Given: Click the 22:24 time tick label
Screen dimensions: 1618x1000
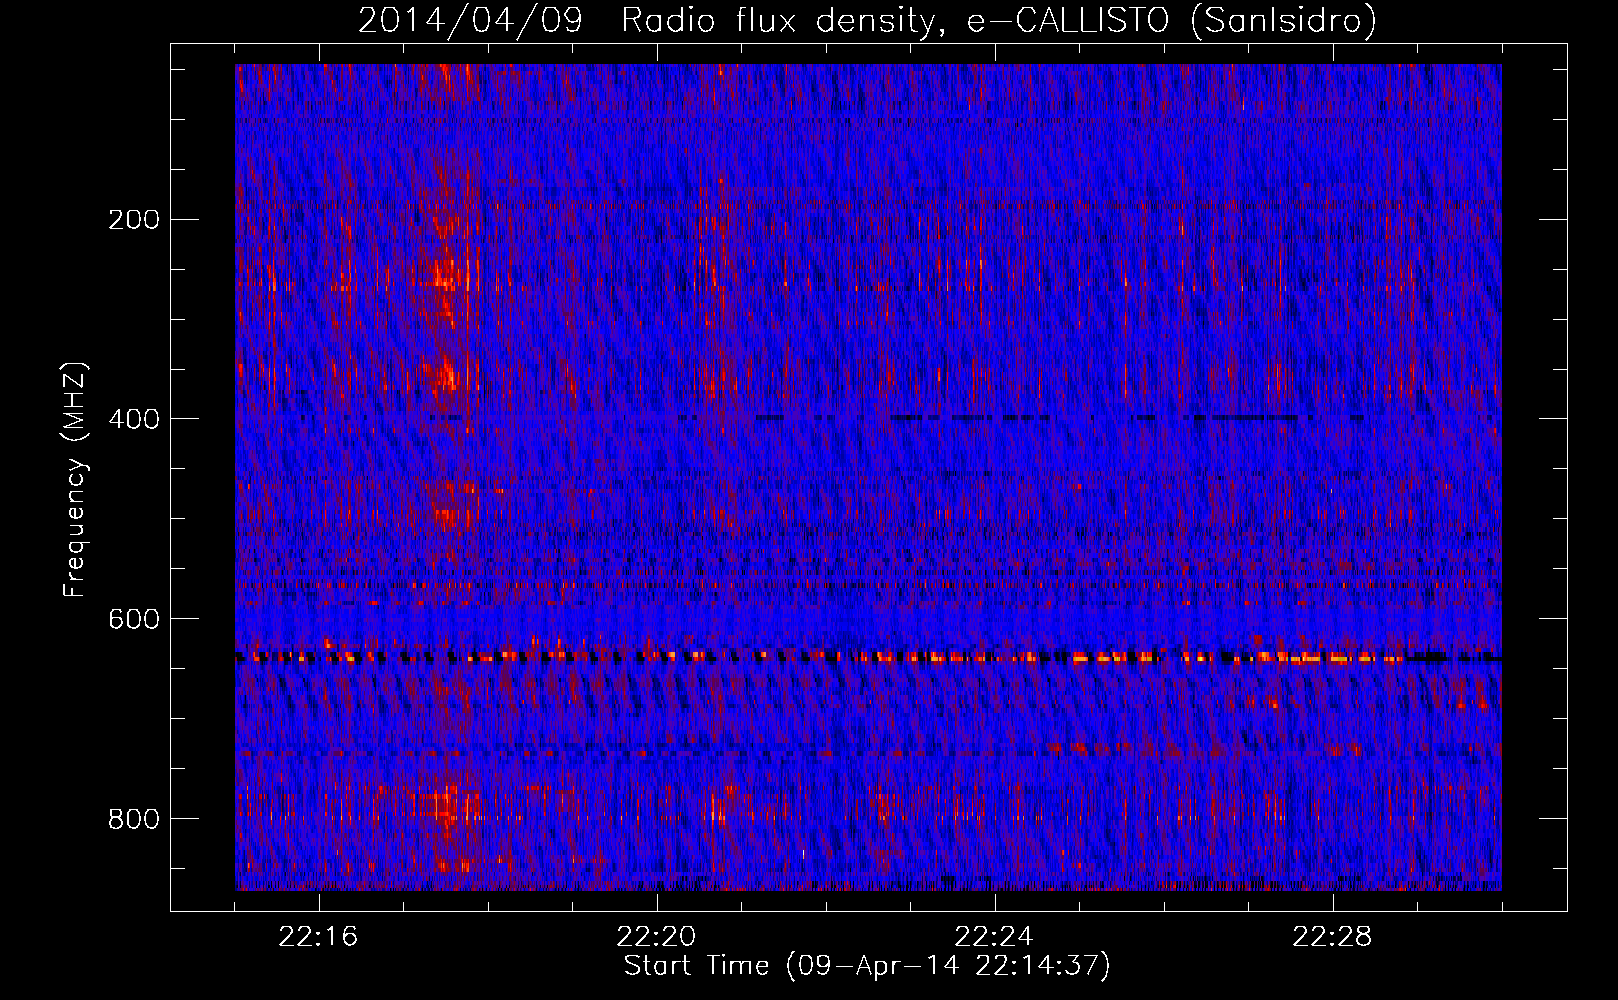Looking at the screenshot, I should 995,937.
